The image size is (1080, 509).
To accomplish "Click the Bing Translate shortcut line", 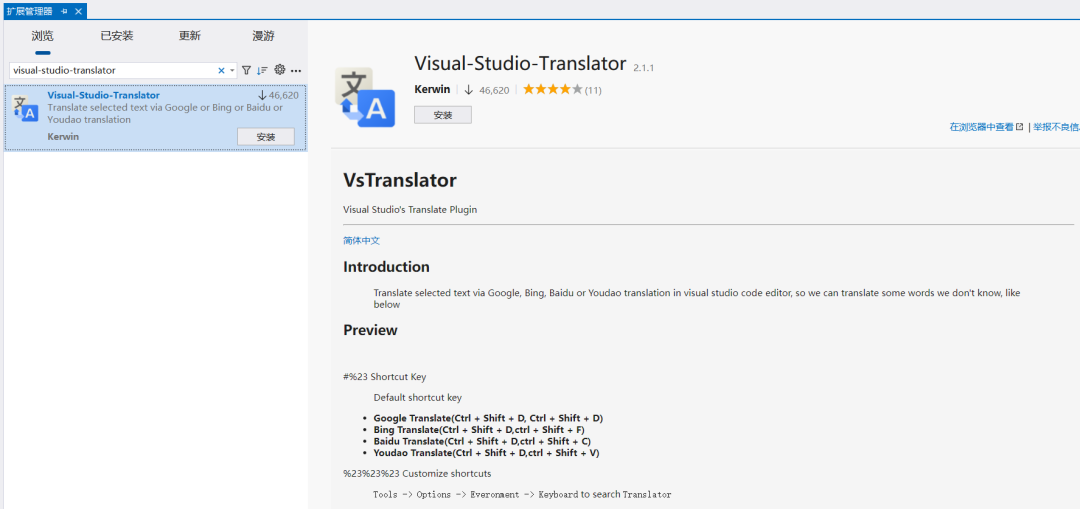I will (x=479, y=430).
